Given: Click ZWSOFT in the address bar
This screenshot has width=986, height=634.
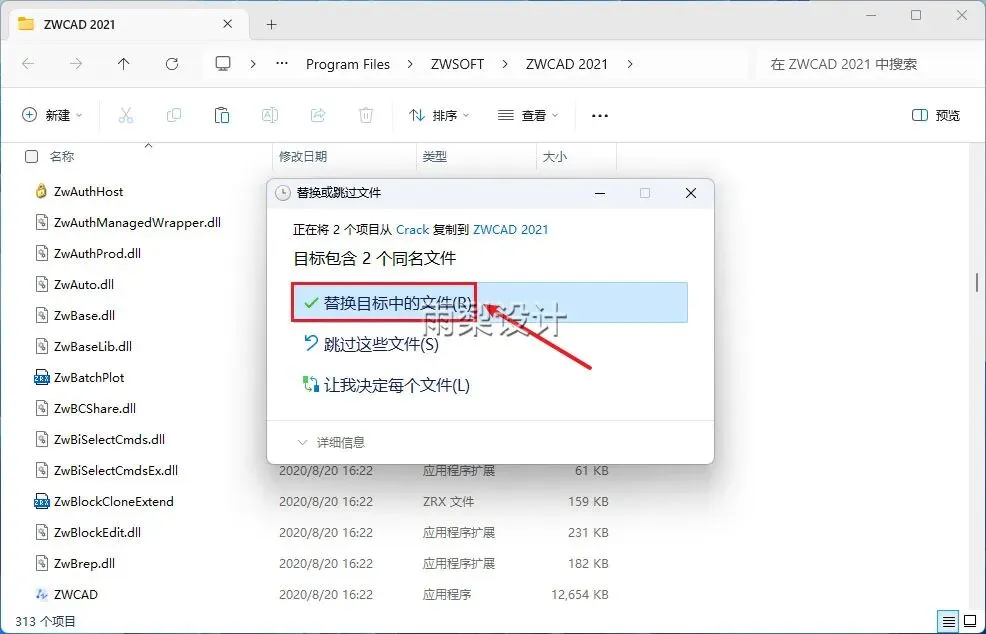Looking at the screenshot, I should coord(457,64).
